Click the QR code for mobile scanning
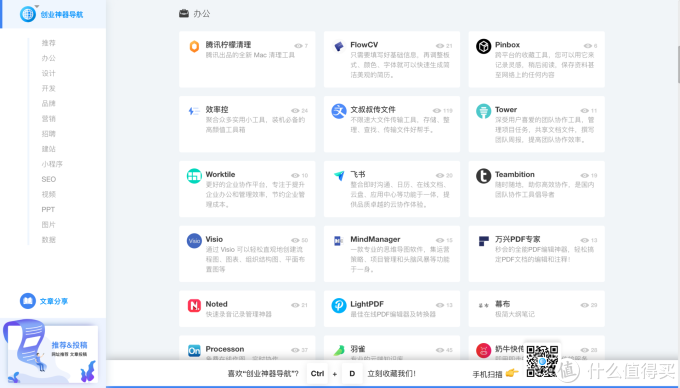 click(542, 361)
